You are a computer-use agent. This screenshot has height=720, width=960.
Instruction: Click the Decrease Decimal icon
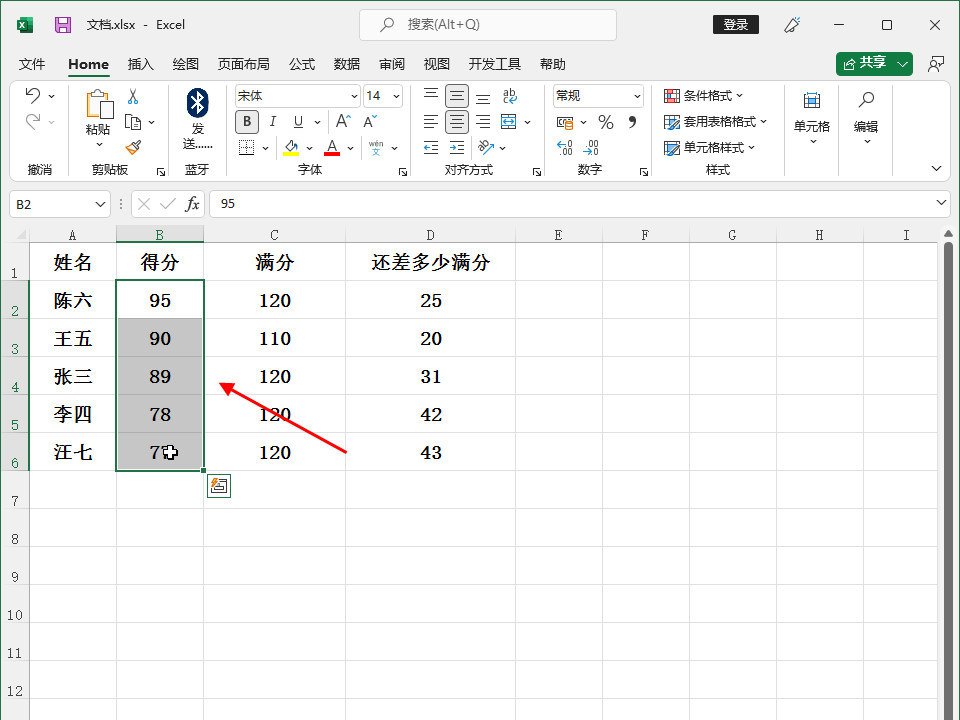pos(591,148)
